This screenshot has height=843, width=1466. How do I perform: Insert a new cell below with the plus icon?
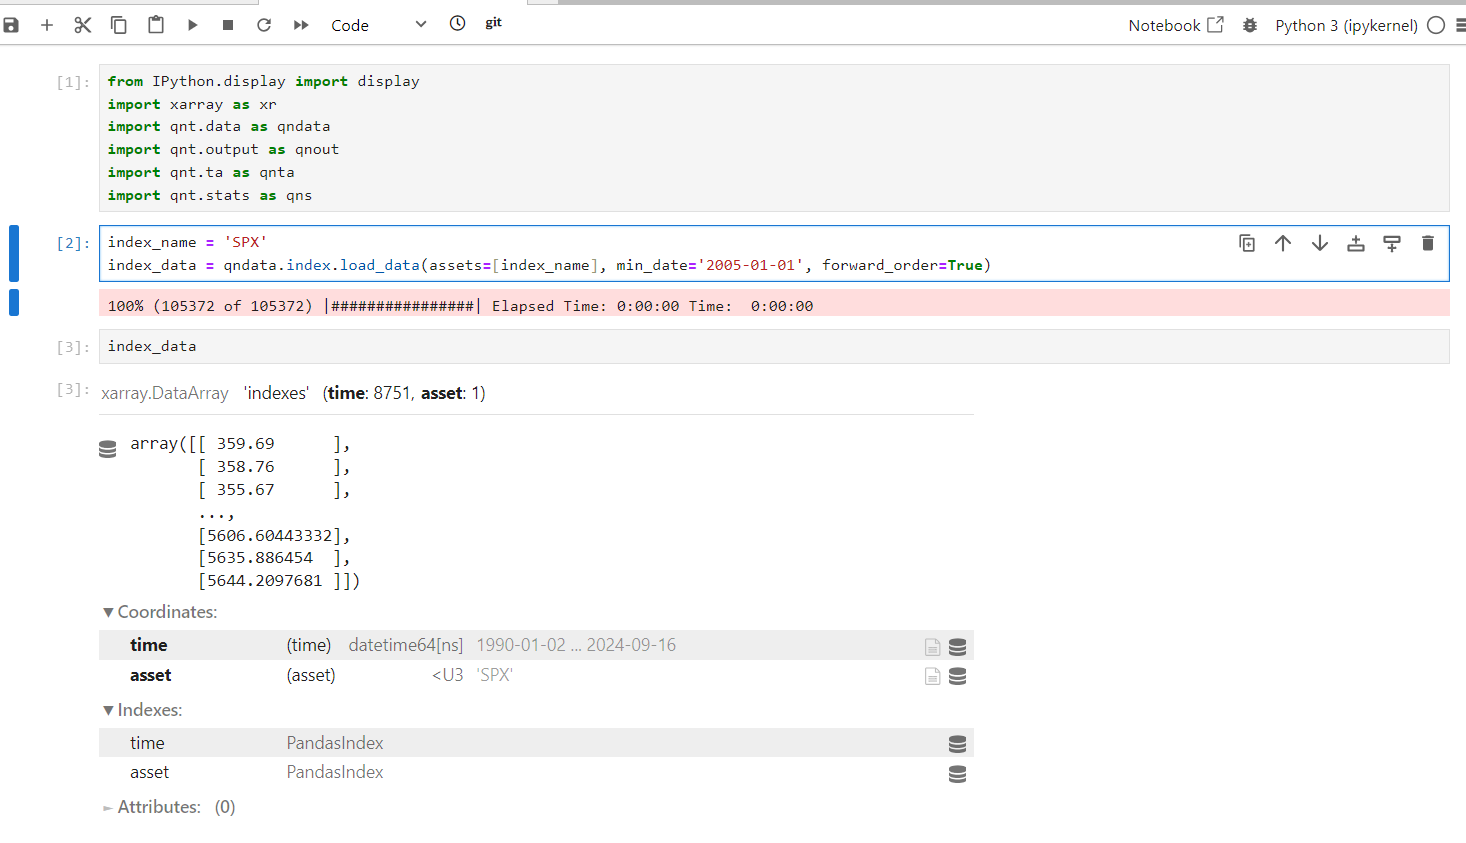coord(47,25)
